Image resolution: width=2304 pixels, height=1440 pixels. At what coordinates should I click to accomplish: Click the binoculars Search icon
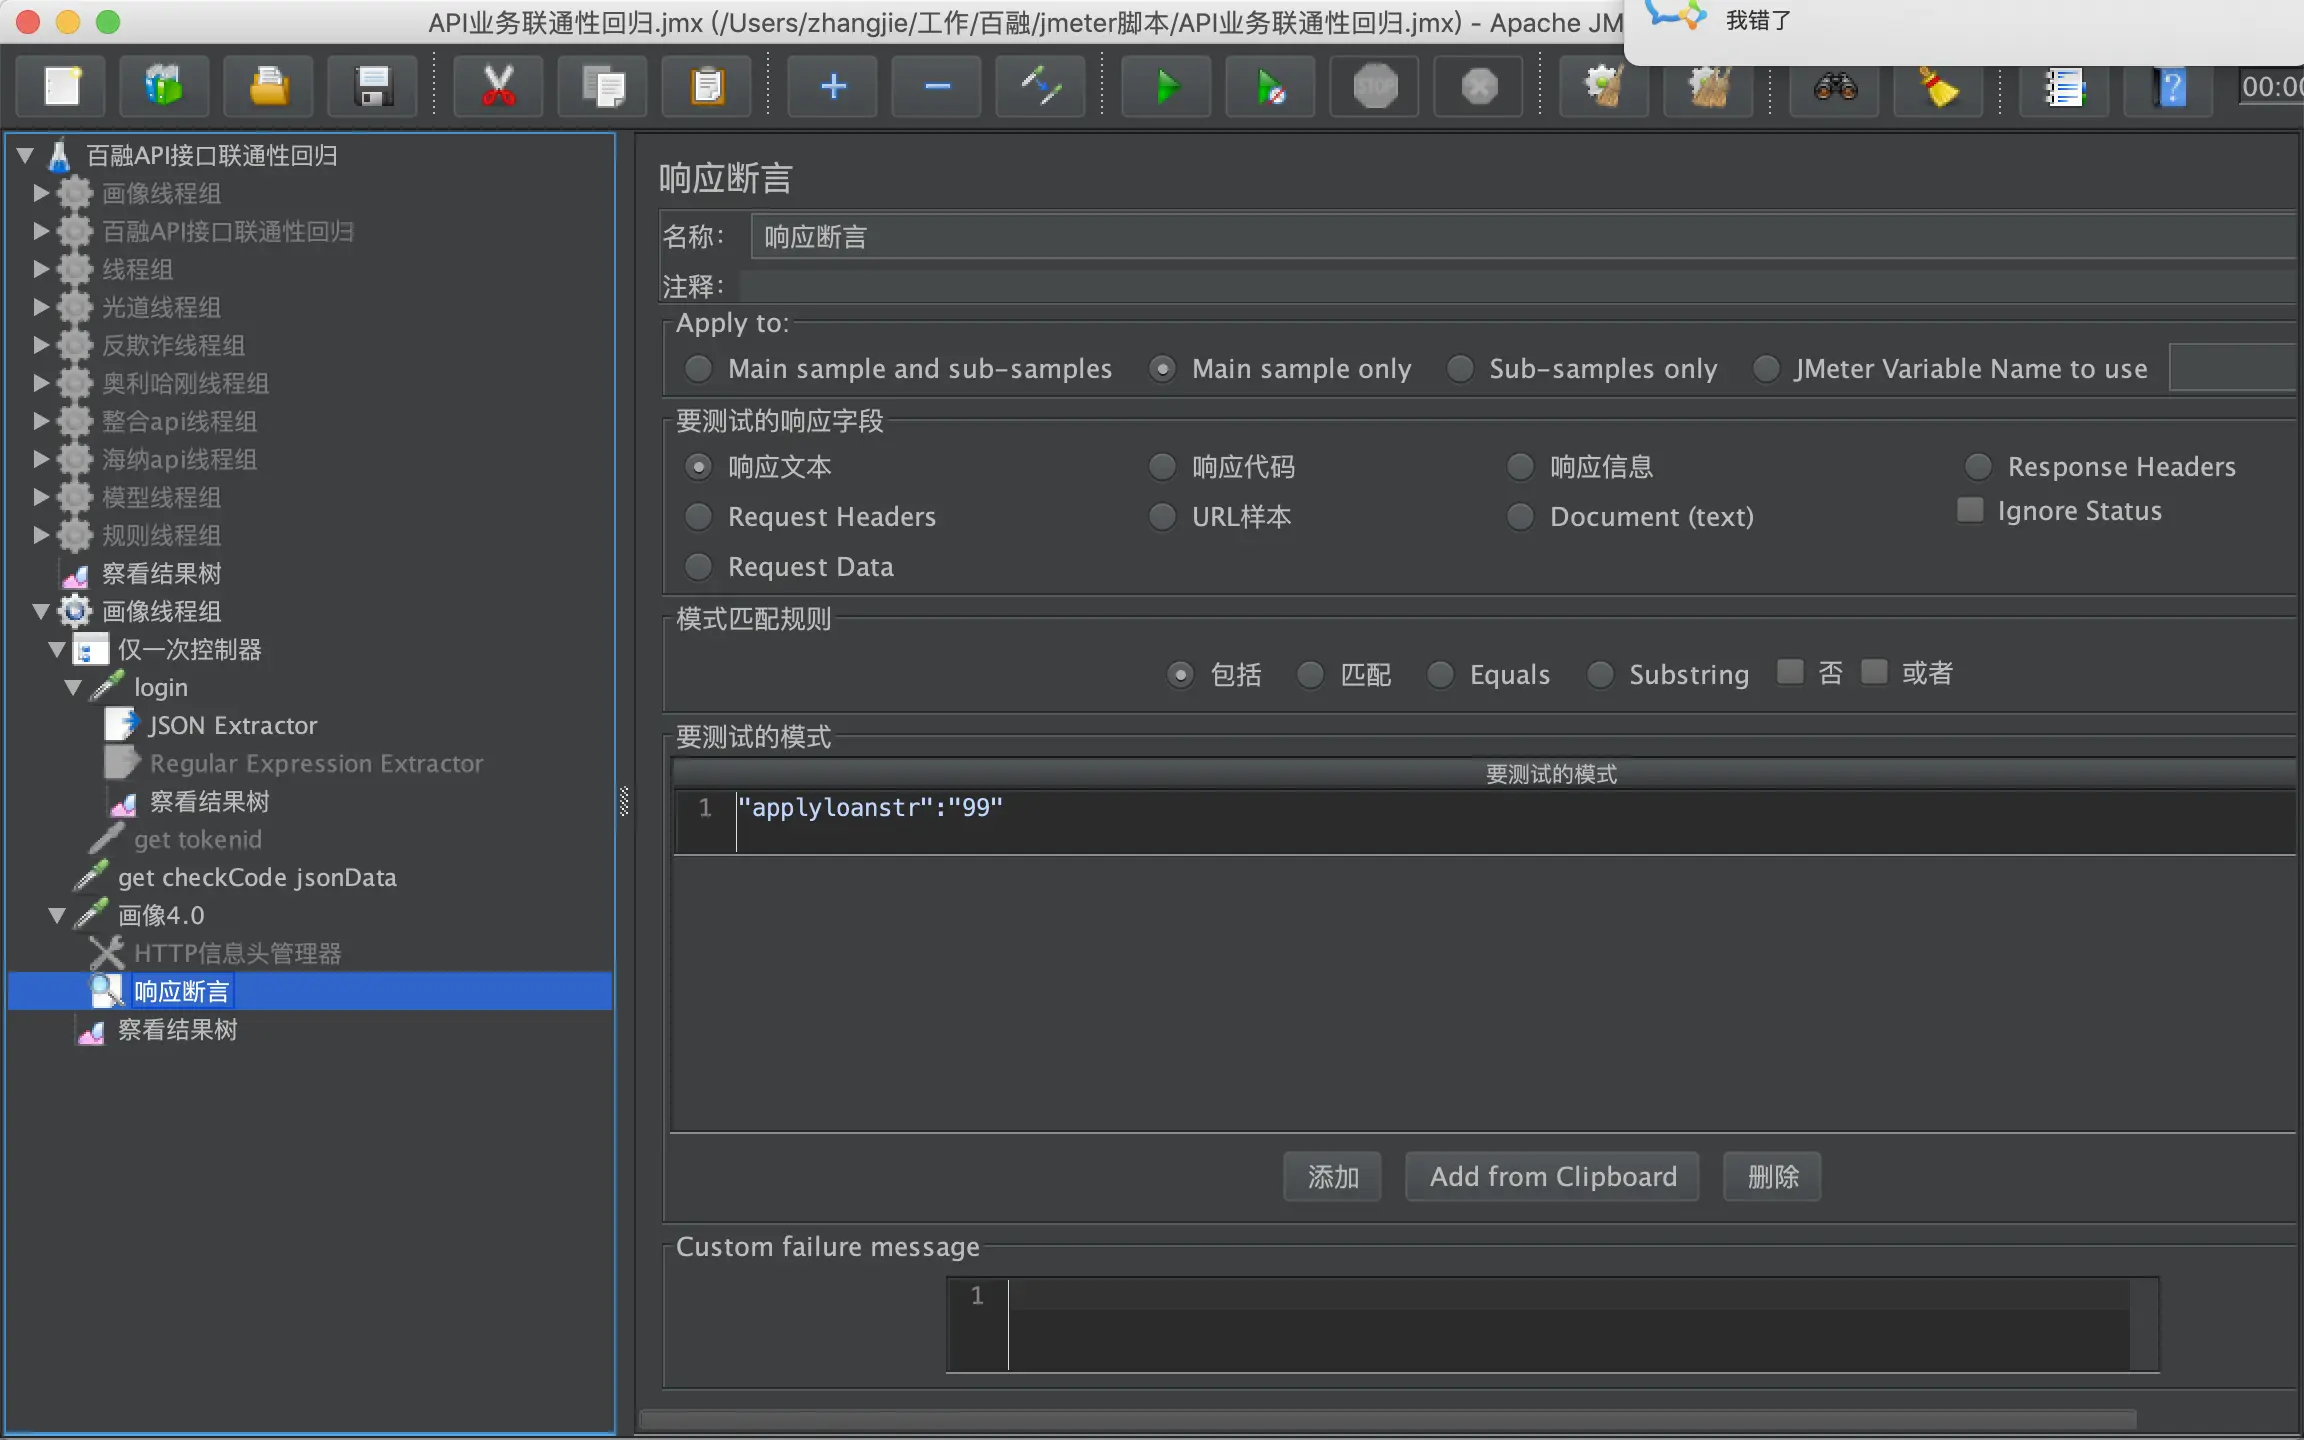click(x=1835, y=88)
